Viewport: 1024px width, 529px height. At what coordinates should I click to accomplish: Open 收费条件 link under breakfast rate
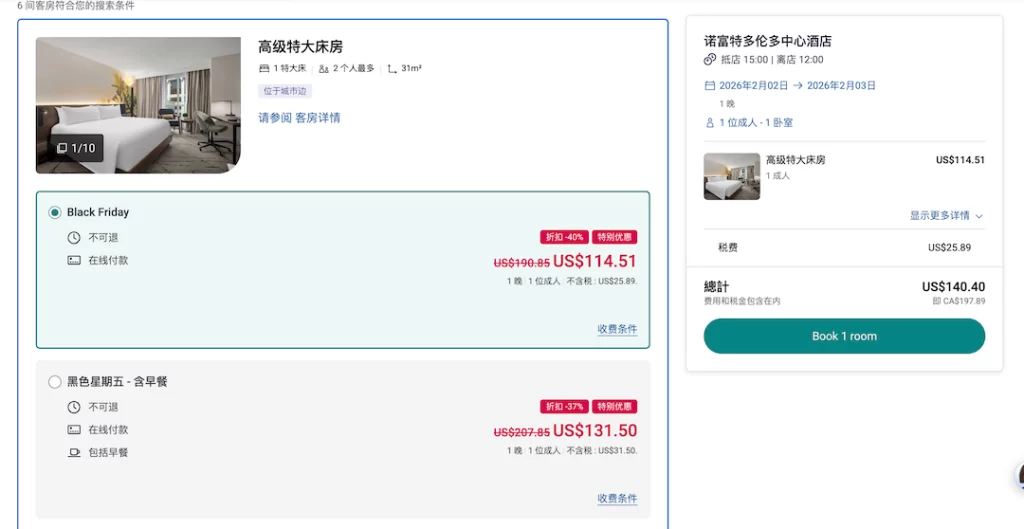point(617,498)
